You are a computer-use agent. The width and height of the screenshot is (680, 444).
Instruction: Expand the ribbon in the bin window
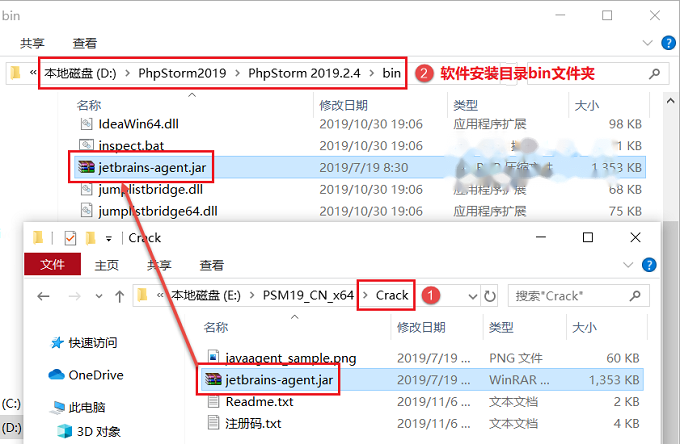[x=647, y=42]
